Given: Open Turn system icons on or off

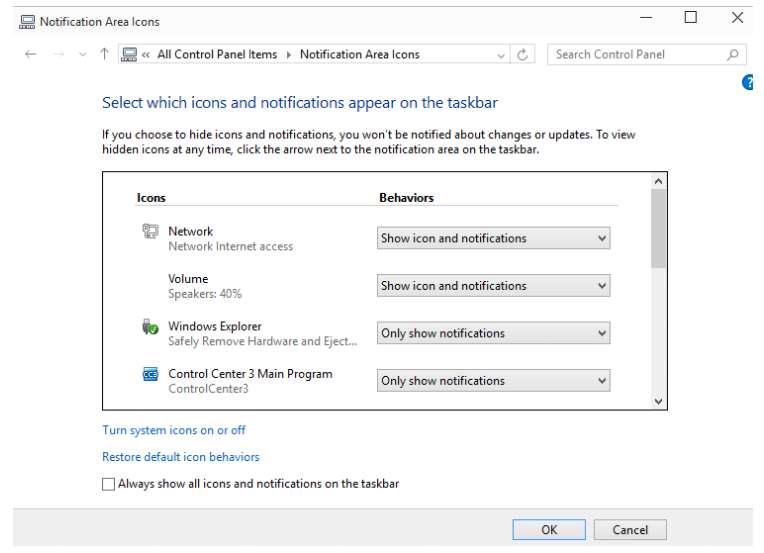Looking at the screenshot, I should pyautogui.click(x=174, y=430).
